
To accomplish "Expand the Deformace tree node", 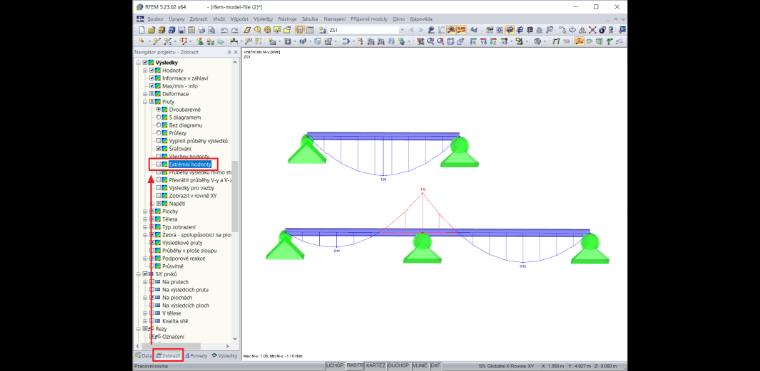I will click(x=145, y=94).
